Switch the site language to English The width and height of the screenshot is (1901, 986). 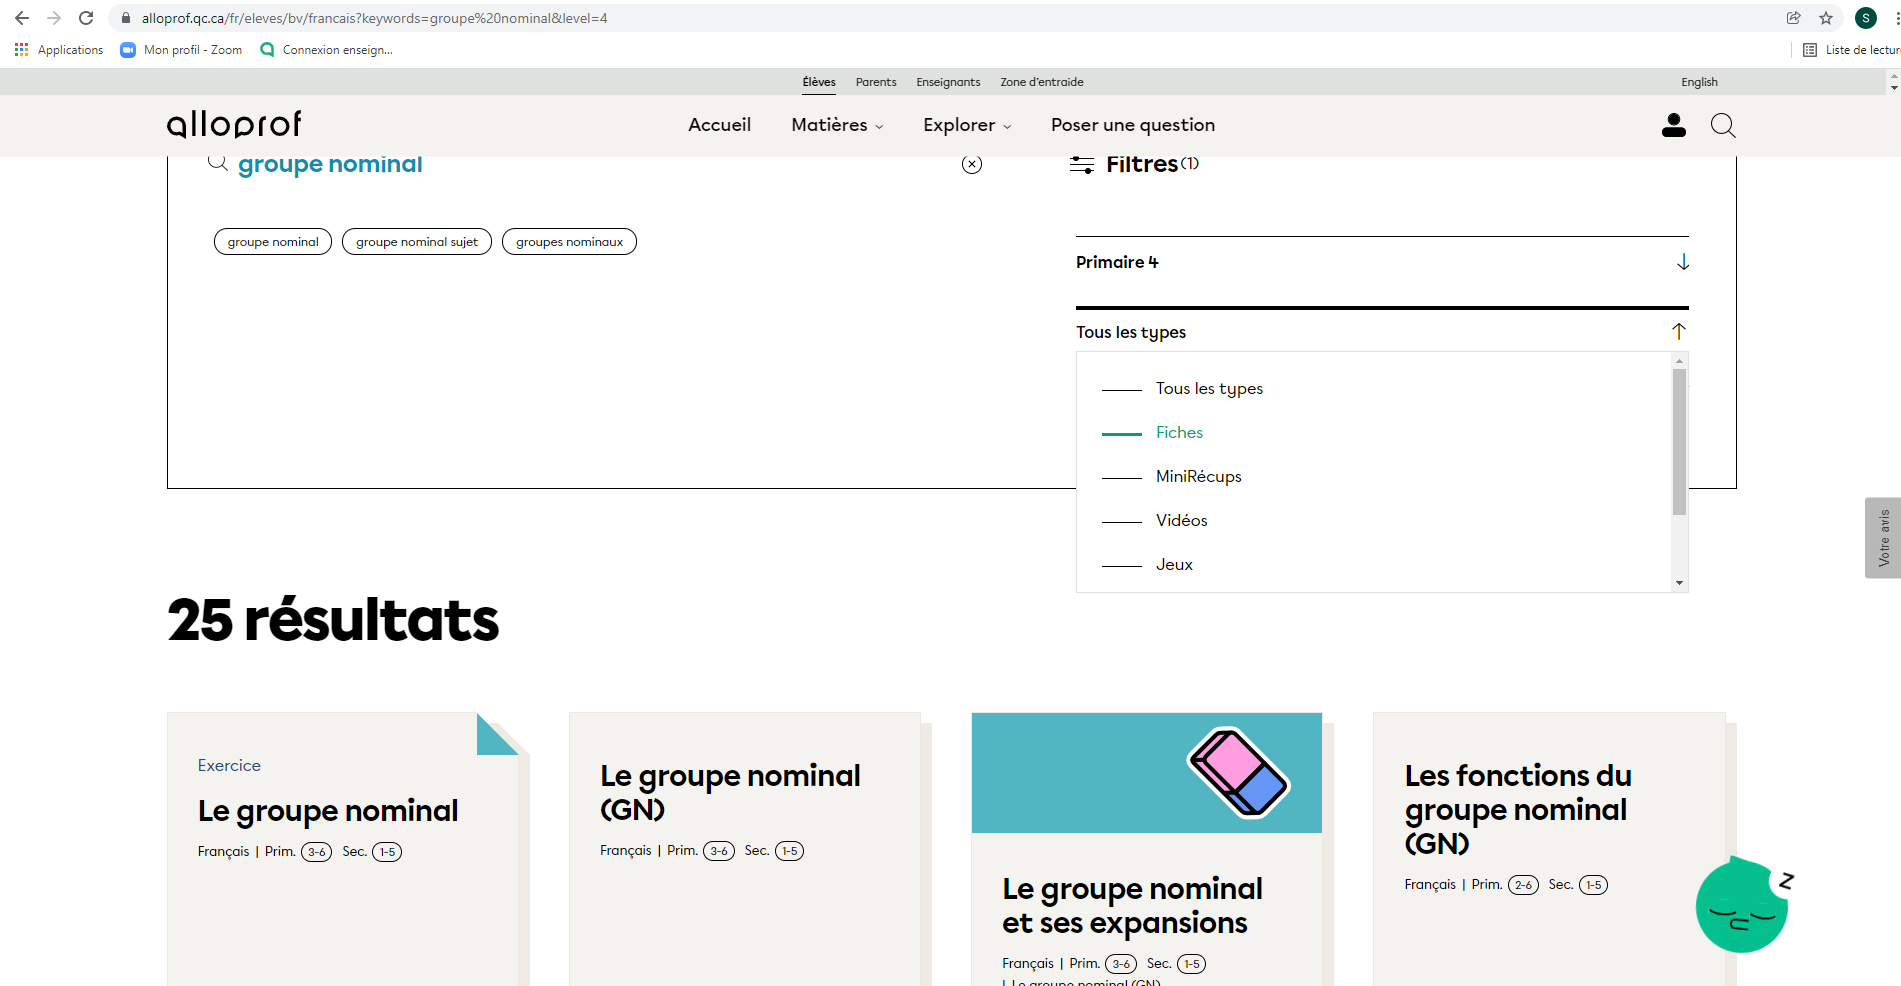1698,82
